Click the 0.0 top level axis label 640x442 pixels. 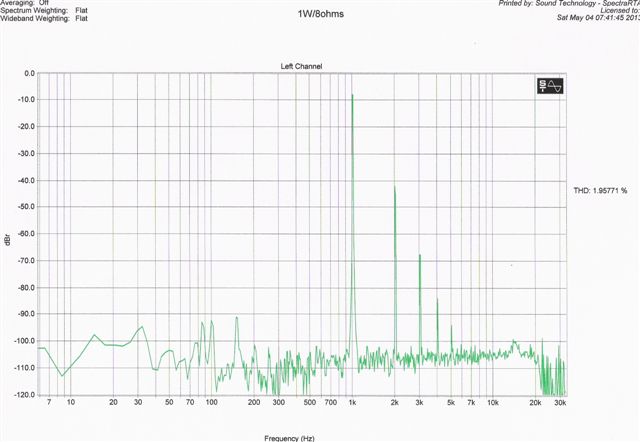click(x=30, y=73)
